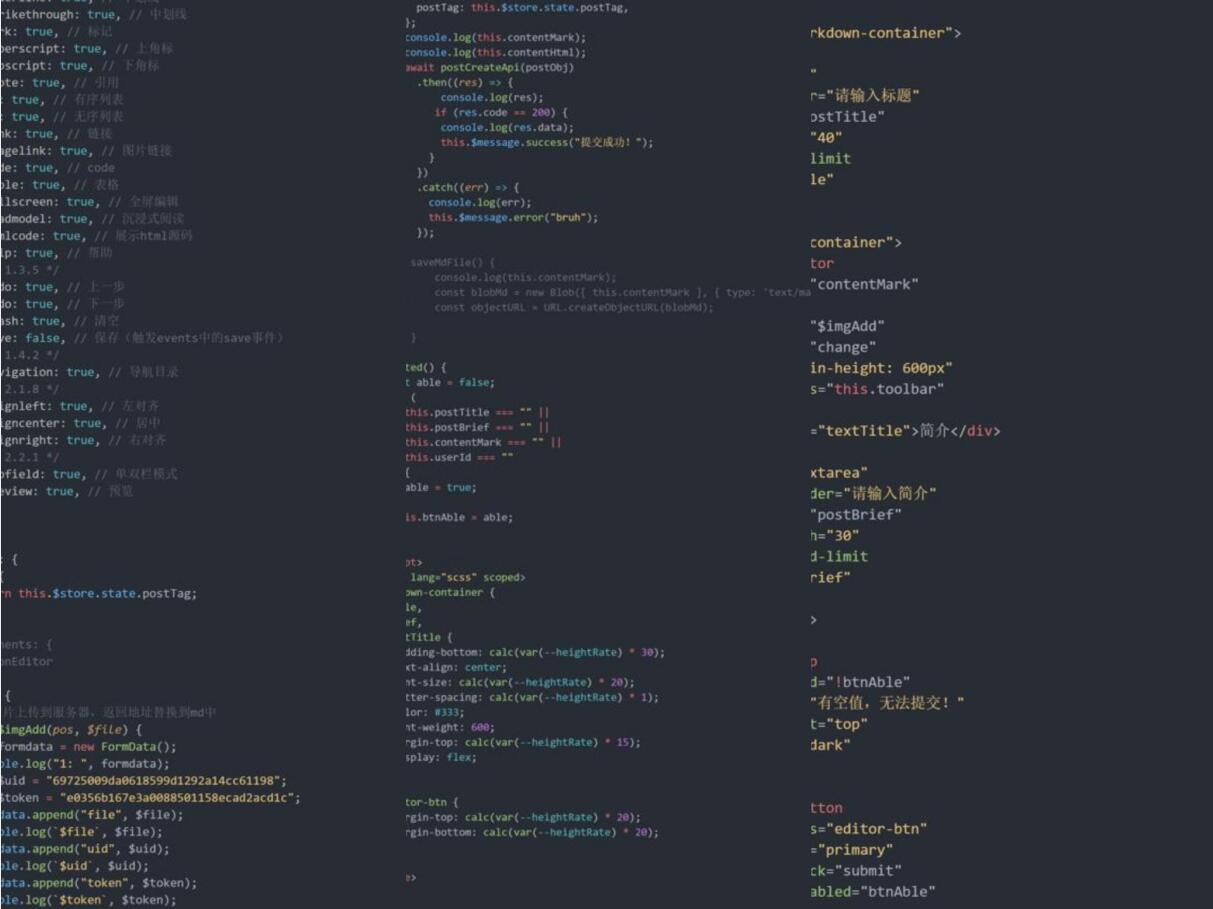Click the '$imgAdd(pos, $file) {' method signature
This screenshot has height=909, width=1213.
tap(72, 729)
